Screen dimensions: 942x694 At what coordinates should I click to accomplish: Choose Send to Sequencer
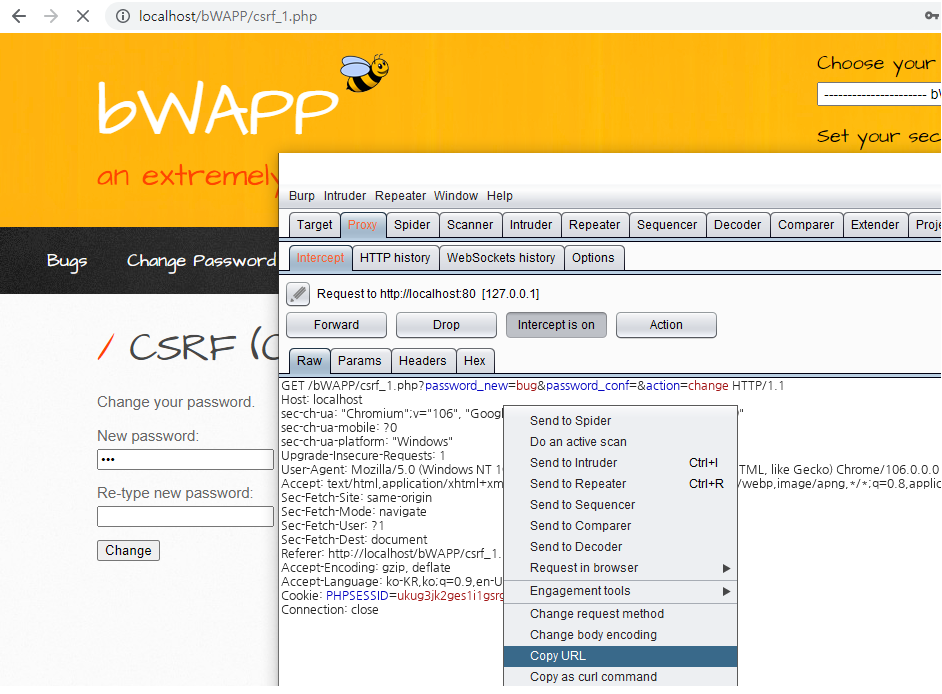point(620,505)
